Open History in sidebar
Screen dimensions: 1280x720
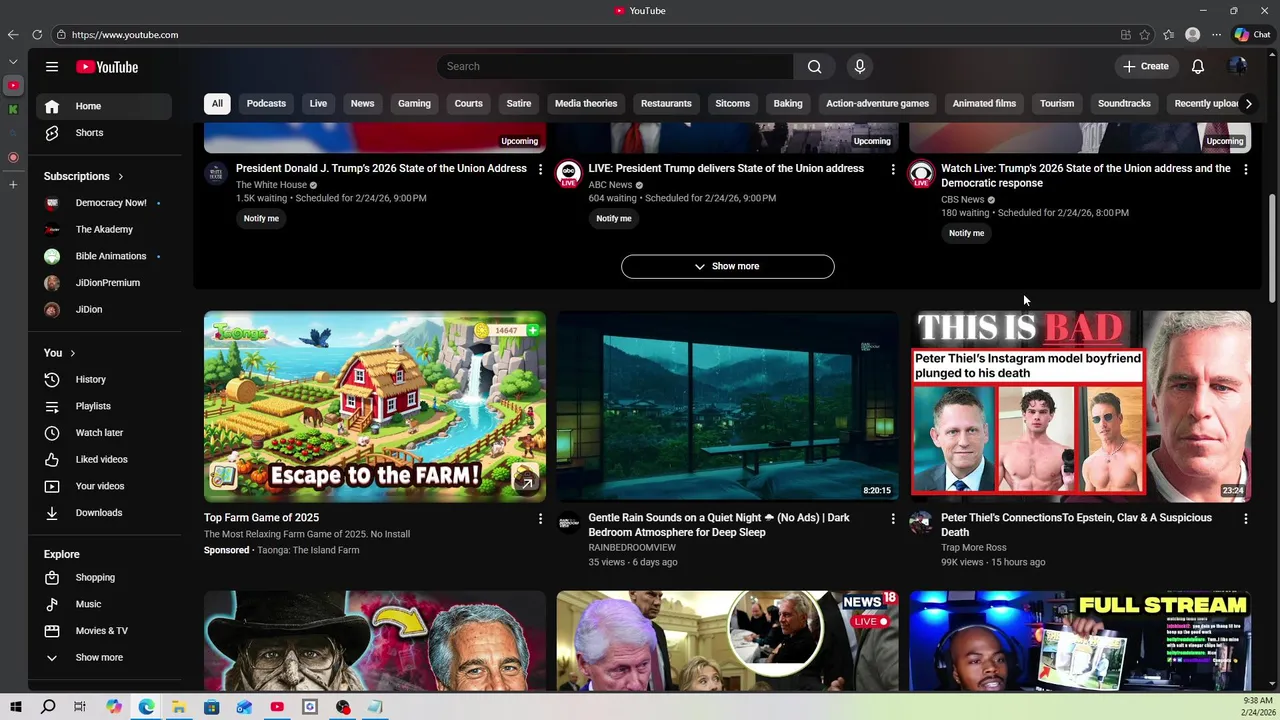[x=104, y=380]
